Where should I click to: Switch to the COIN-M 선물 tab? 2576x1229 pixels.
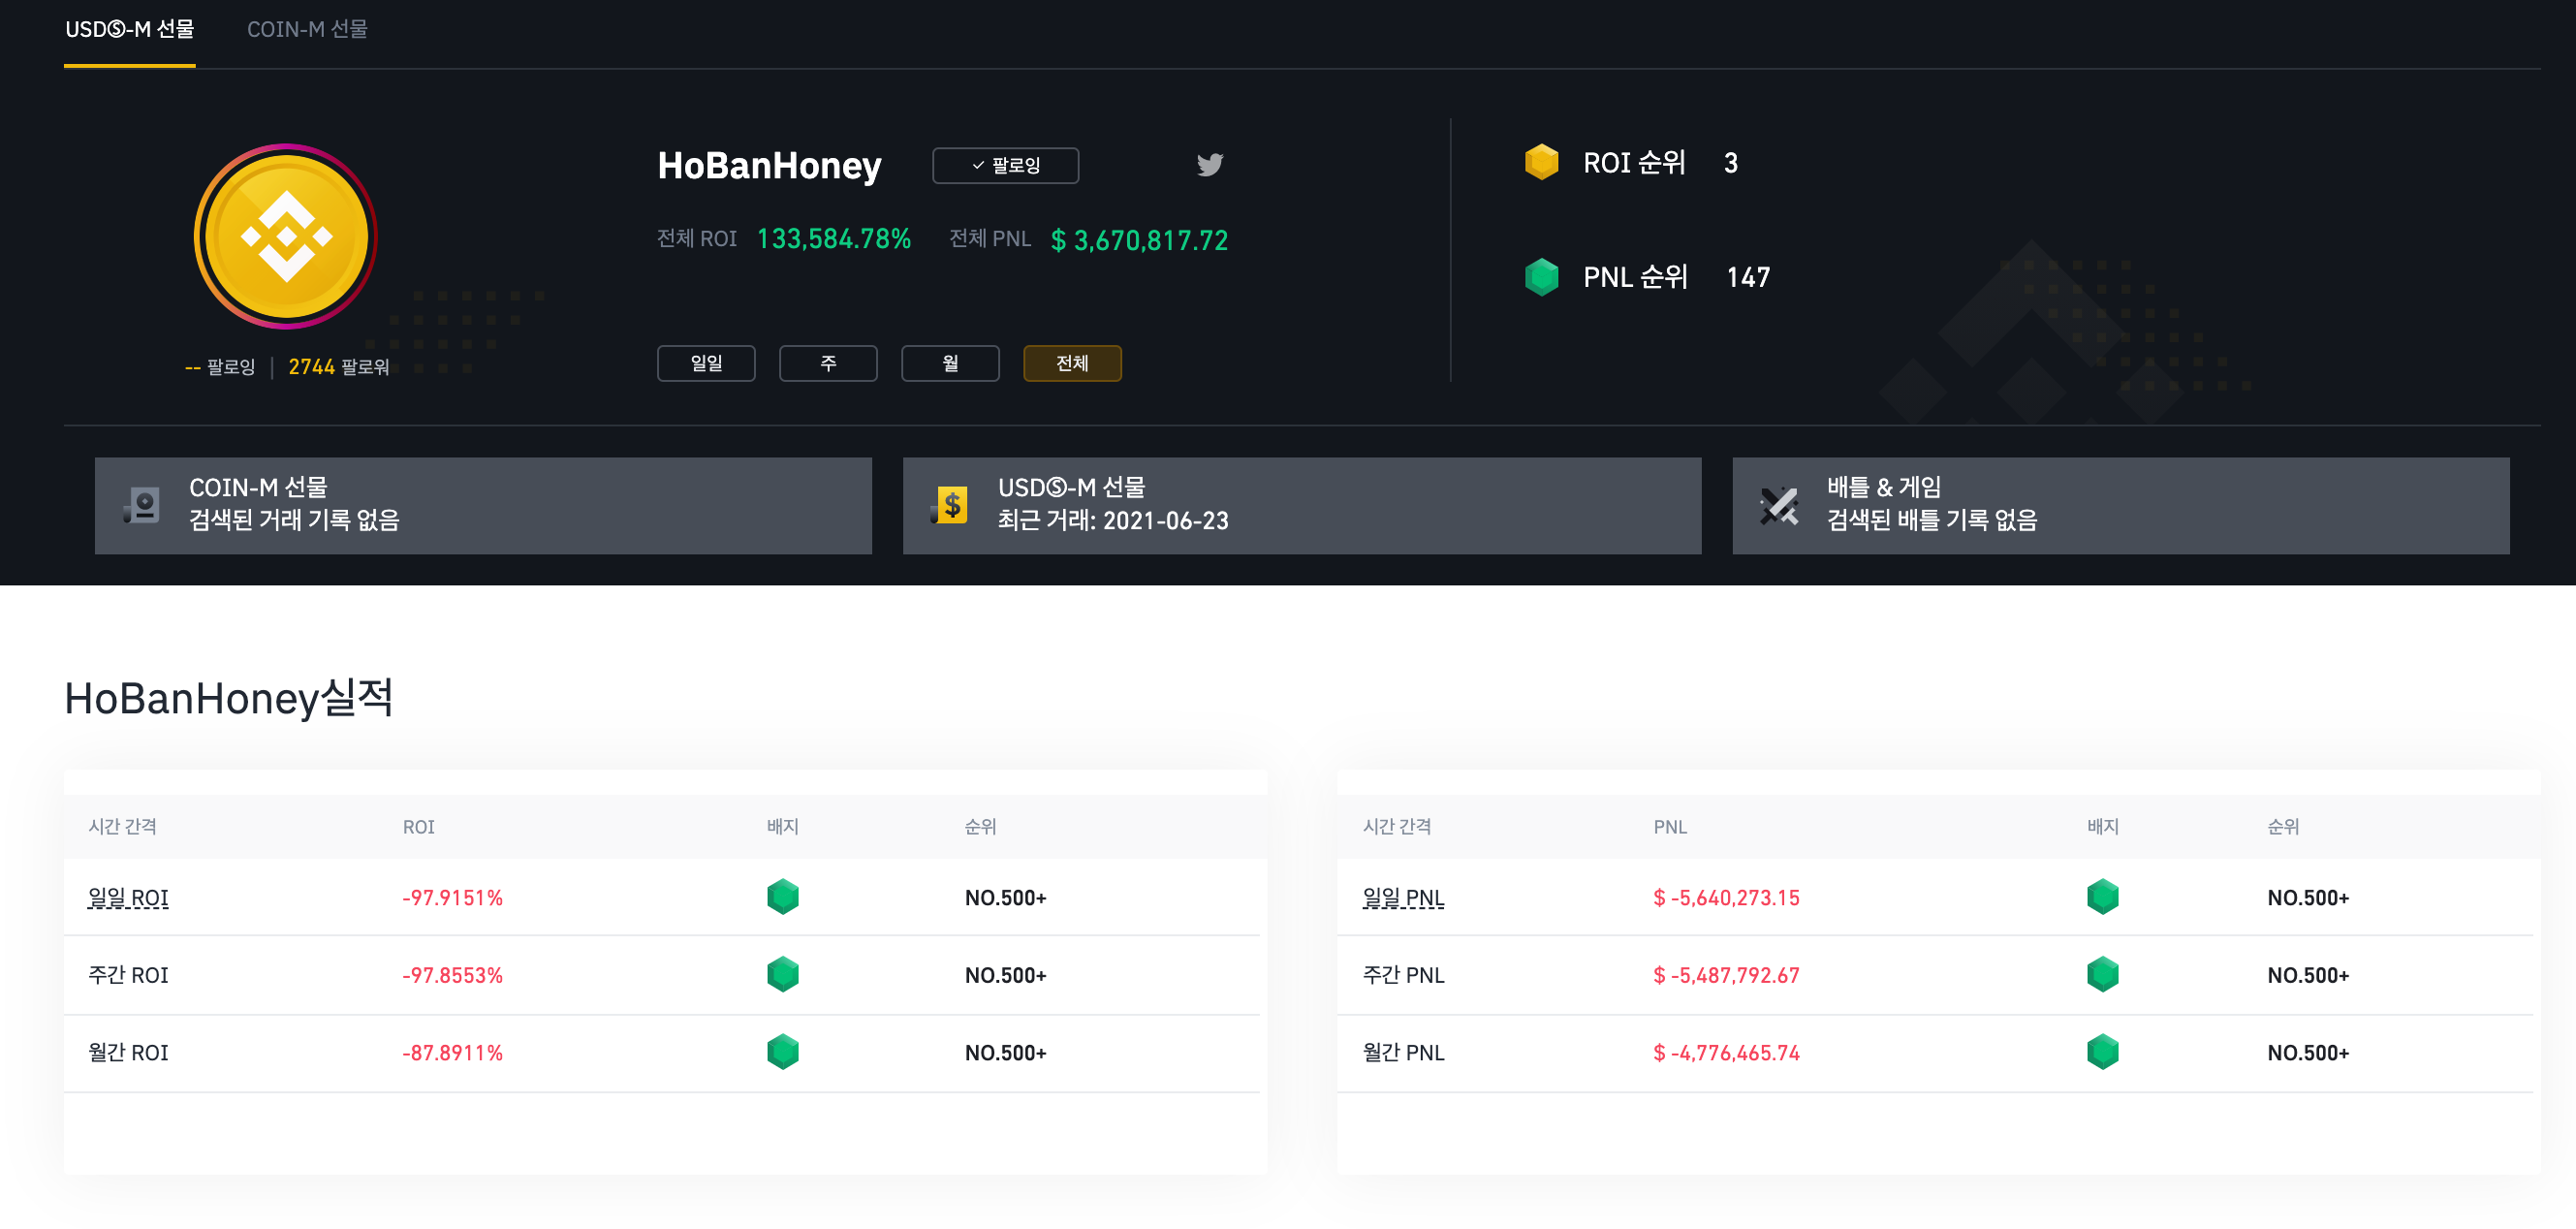tap(307, 29)
